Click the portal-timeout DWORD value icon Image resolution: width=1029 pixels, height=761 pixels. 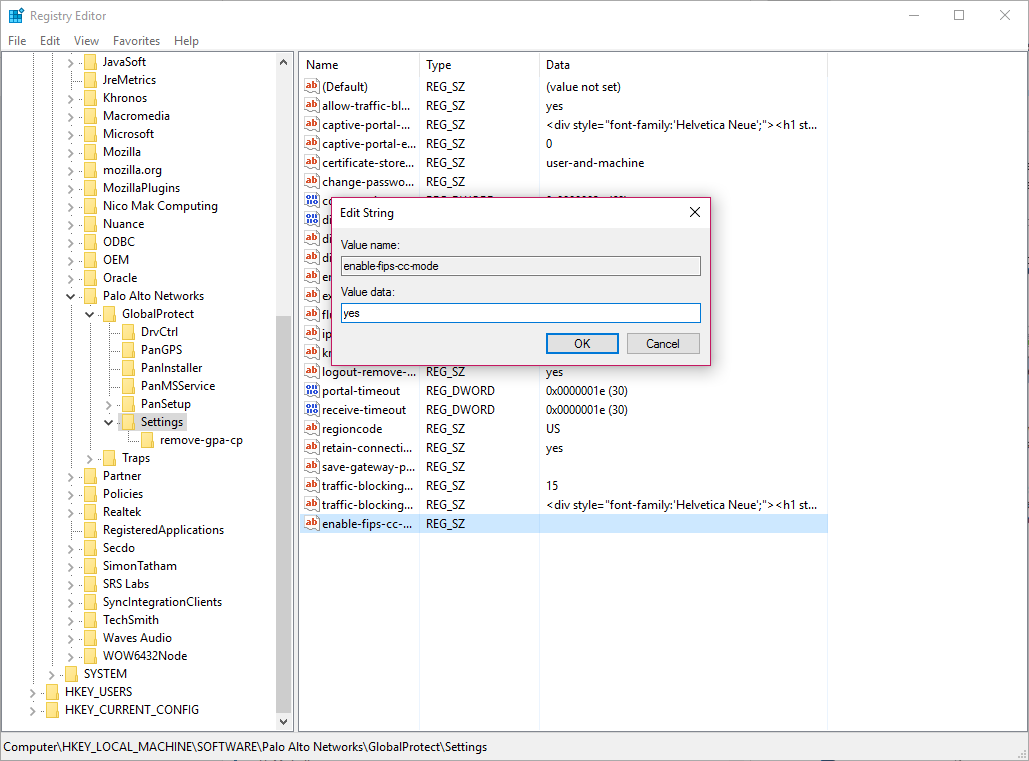[x=311, y=391]
